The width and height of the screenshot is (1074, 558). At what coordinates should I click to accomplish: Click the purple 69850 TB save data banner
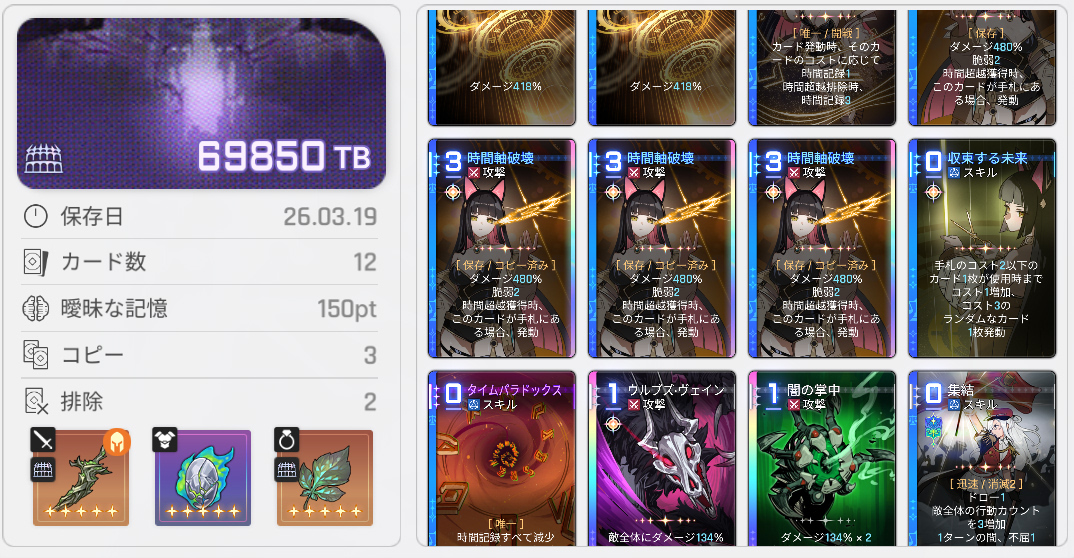[x=201, y=103]
